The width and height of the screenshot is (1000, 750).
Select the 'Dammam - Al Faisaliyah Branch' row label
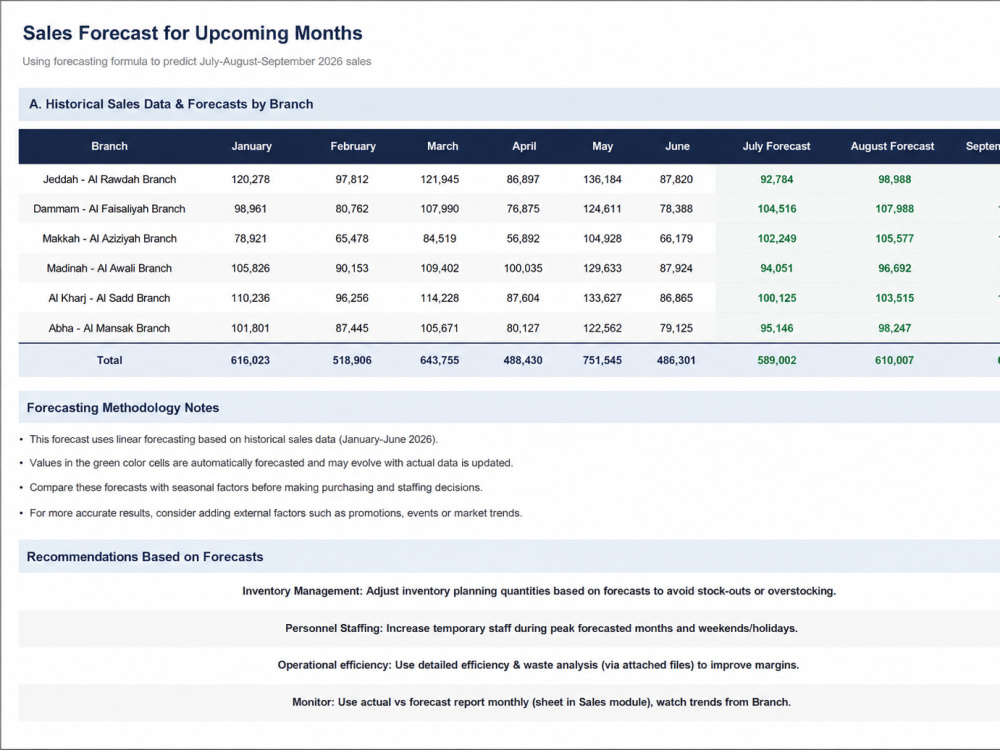(x=109, y=209)
